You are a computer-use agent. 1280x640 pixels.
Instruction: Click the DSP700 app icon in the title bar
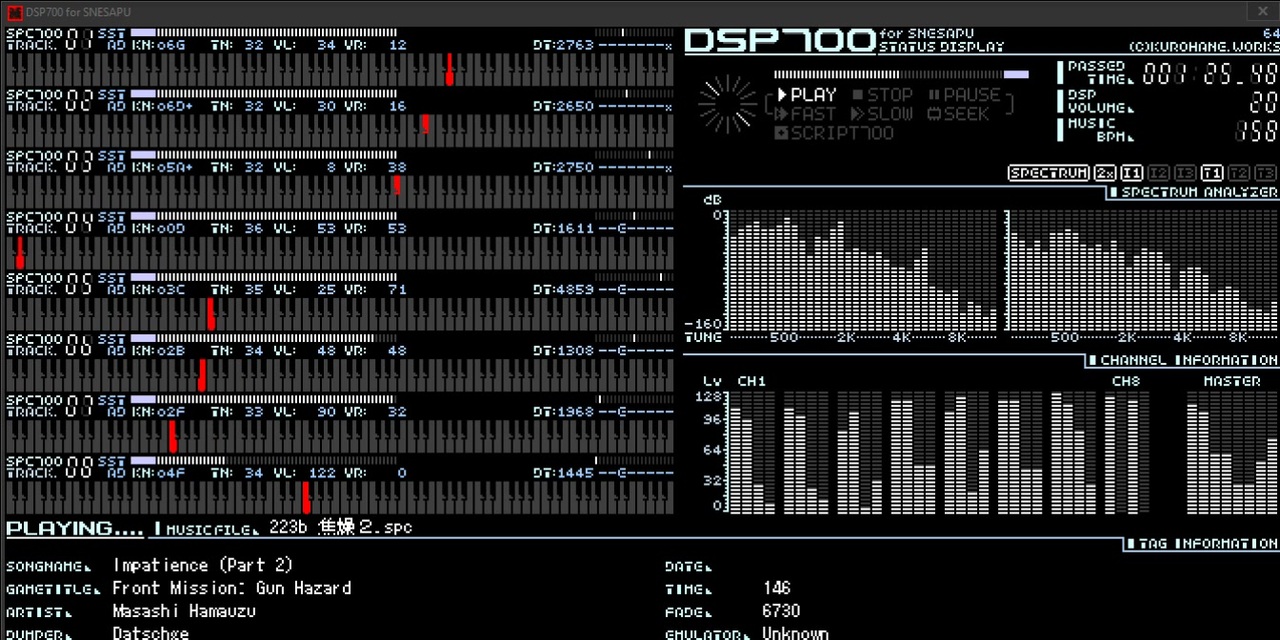click(14, 12)
